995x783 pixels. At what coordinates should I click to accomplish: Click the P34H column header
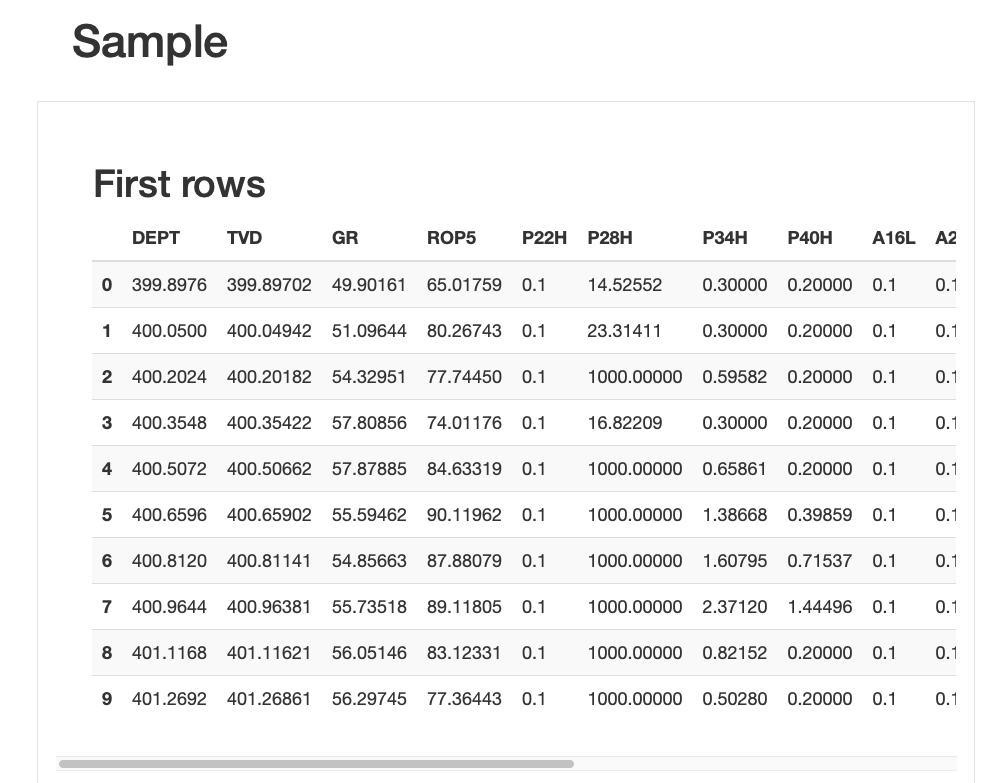(725, 238)
